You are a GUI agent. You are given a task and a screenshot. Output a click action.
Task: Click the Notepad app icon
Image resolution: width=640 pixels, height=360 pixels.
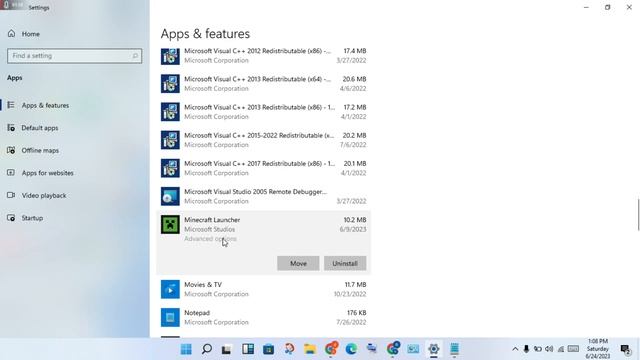point(170,318)
